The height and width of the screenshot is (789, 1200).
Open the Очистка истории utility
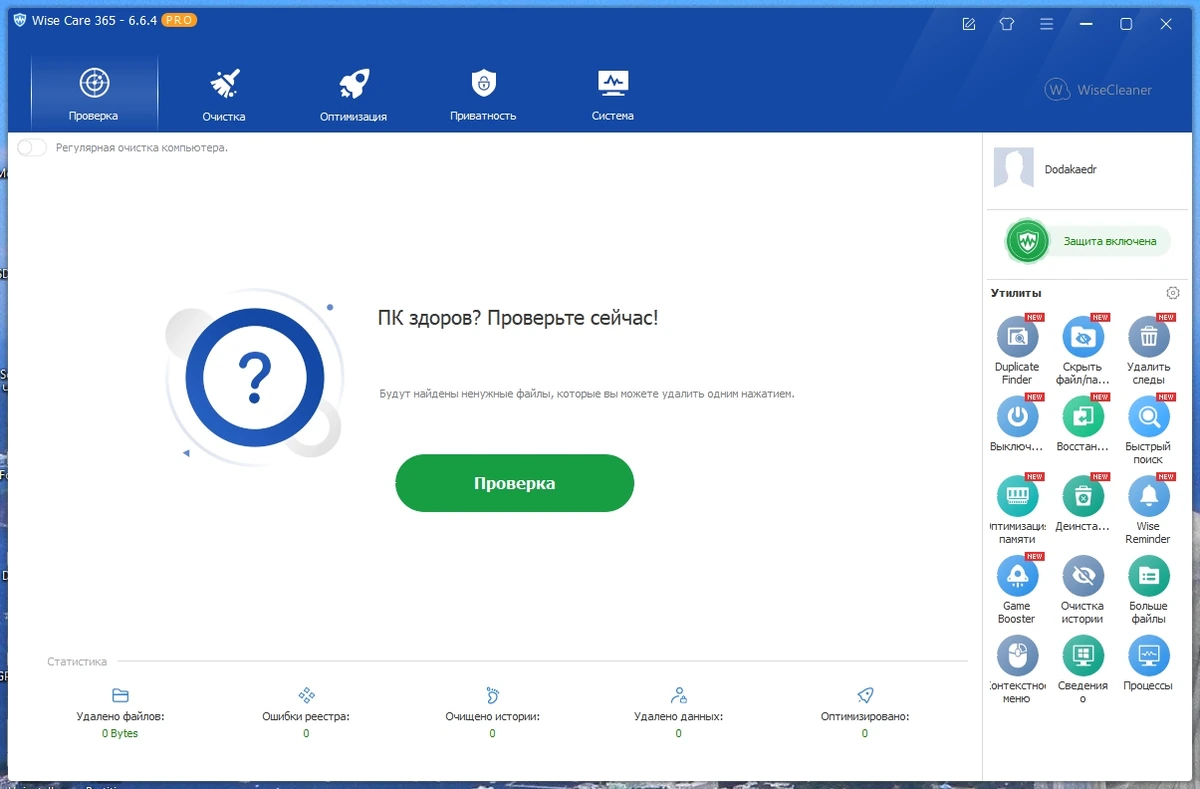click(1083, 576)
